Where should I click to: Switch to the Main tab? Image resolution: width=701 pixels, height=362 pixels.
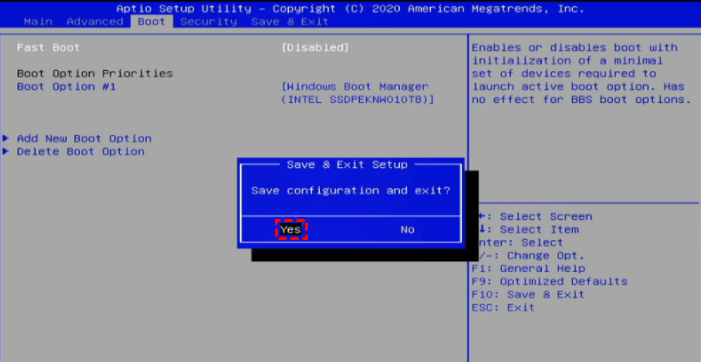(38, 21)
